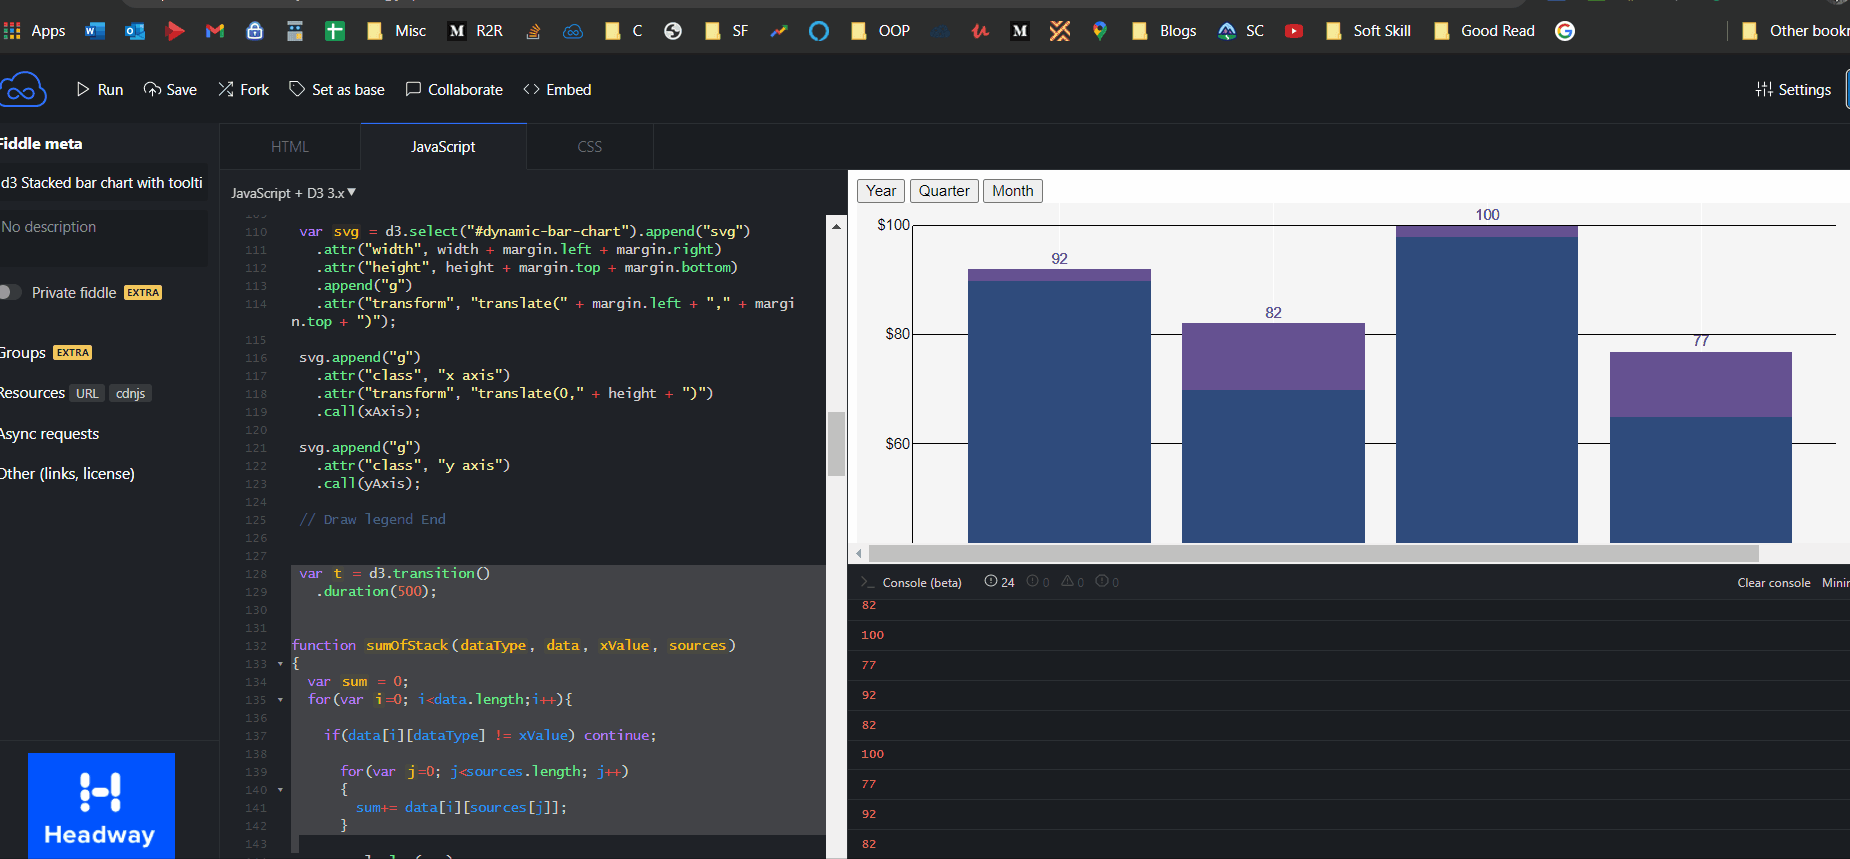Open the Apps grid in bookmarks bar
This screenshot has width=1850, height=859.
(34, 31)
